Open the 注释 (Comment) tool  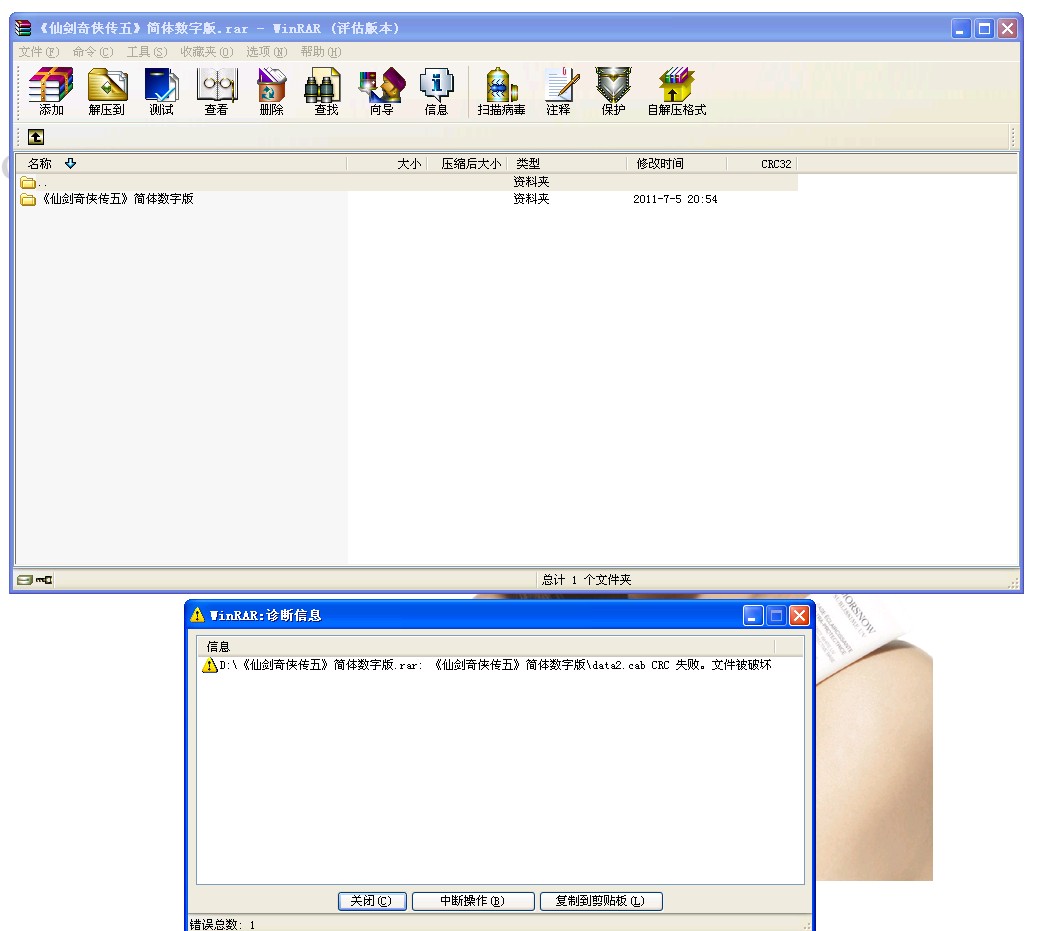[558, 91]
